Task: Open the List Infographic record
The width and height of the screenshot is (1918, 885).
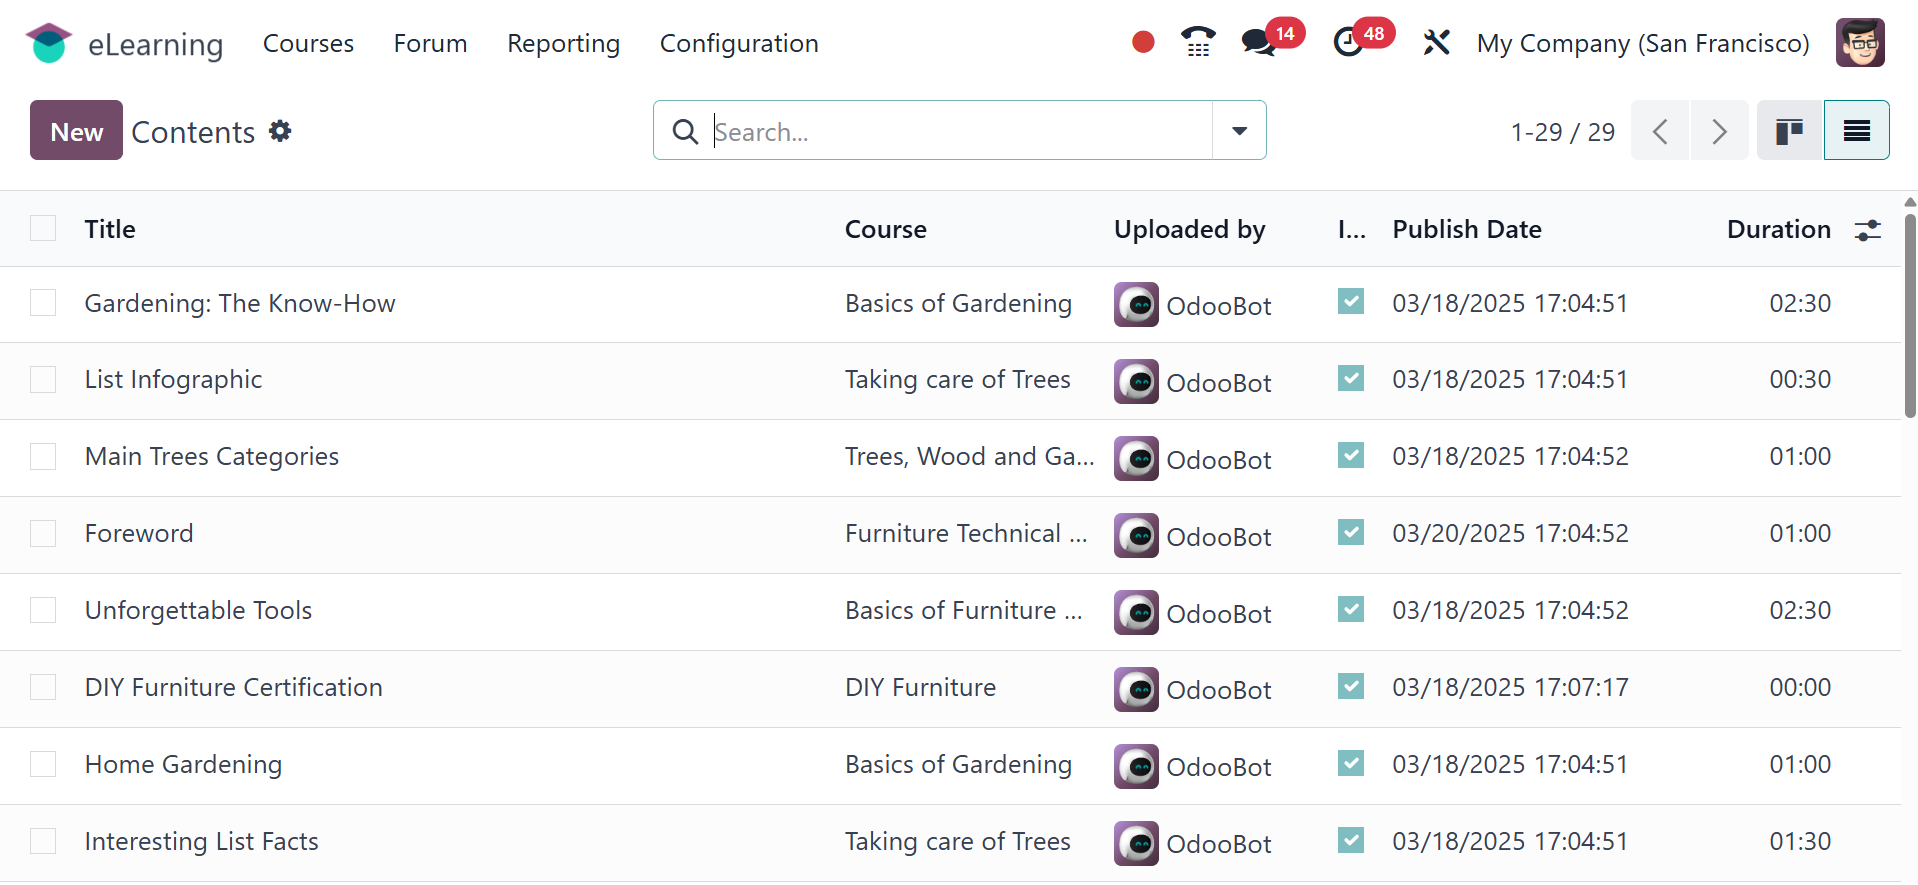Action: click(173, 380)
